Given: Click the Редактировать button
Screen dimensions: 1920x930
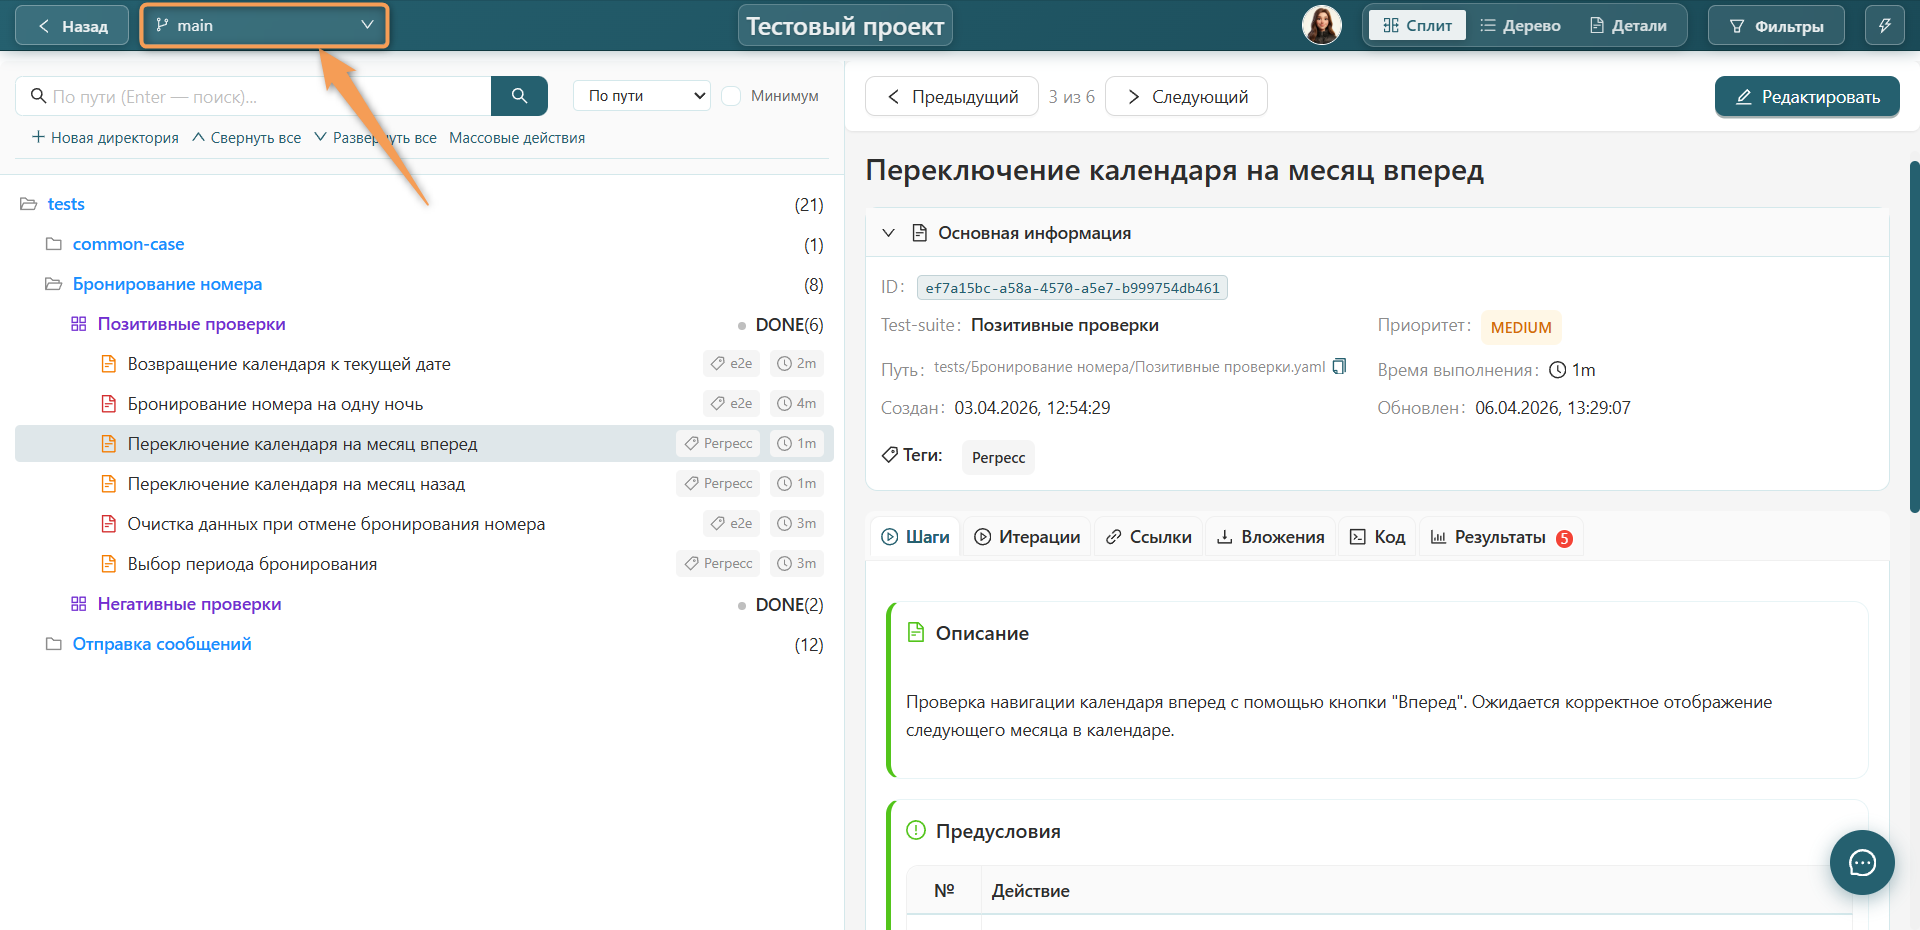Looking at the screenshot, I should click(1807, 97).
